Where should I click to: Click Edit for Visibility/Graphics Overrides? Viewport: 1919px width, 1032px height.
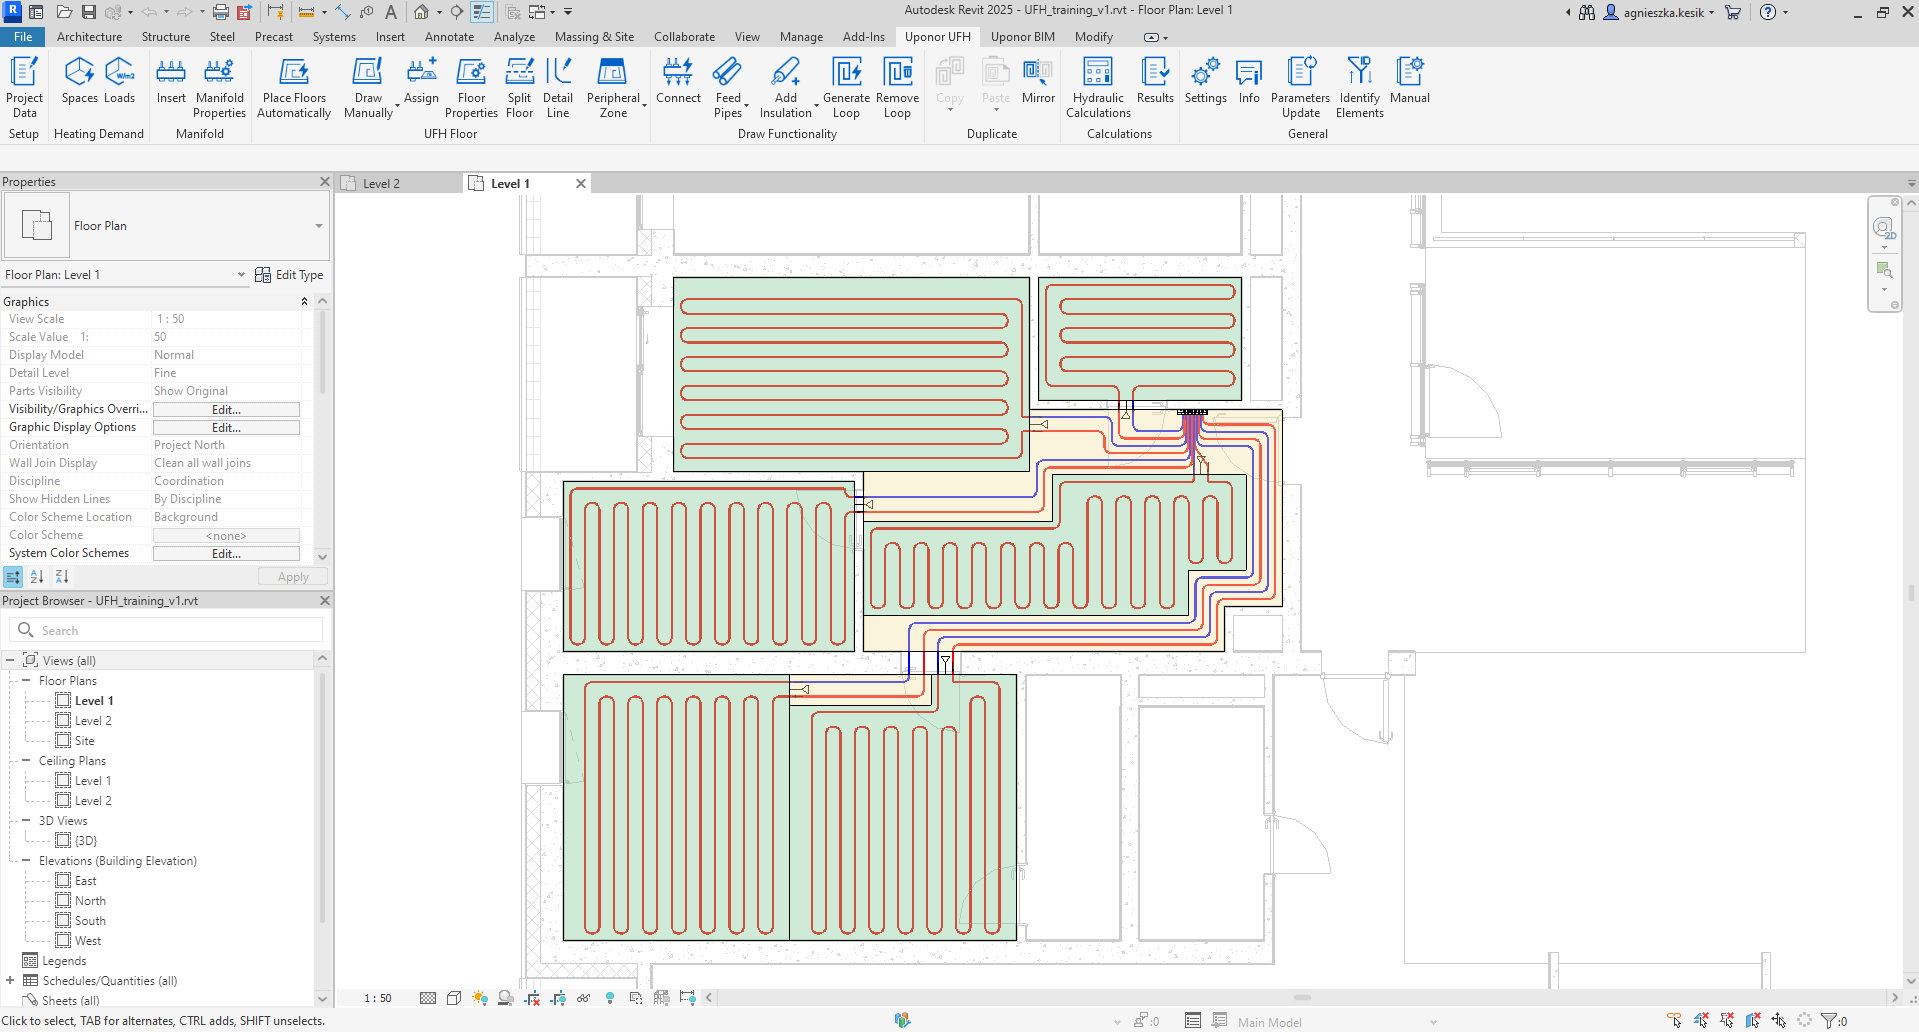(226, 410)
